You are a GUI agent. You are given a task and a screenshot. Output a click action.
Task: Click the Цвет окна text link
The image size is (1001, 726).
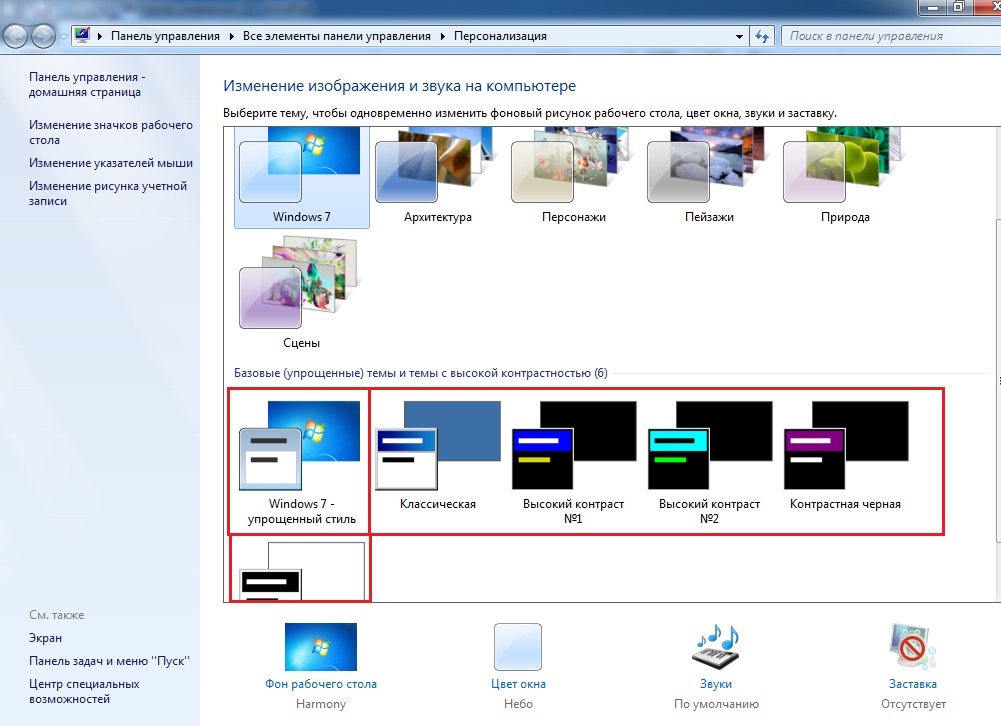click(518, 684)
